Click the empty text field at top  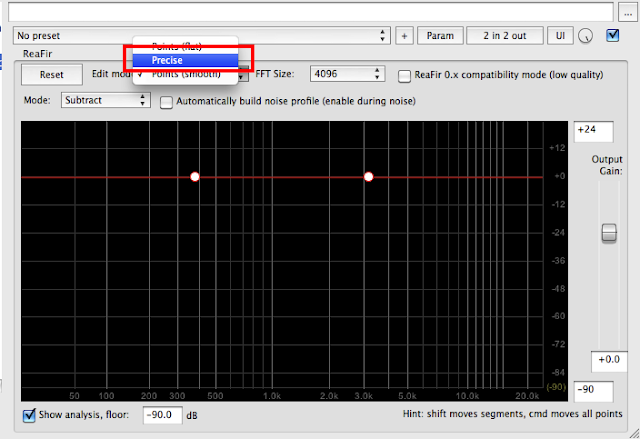[x=311, y=12]
